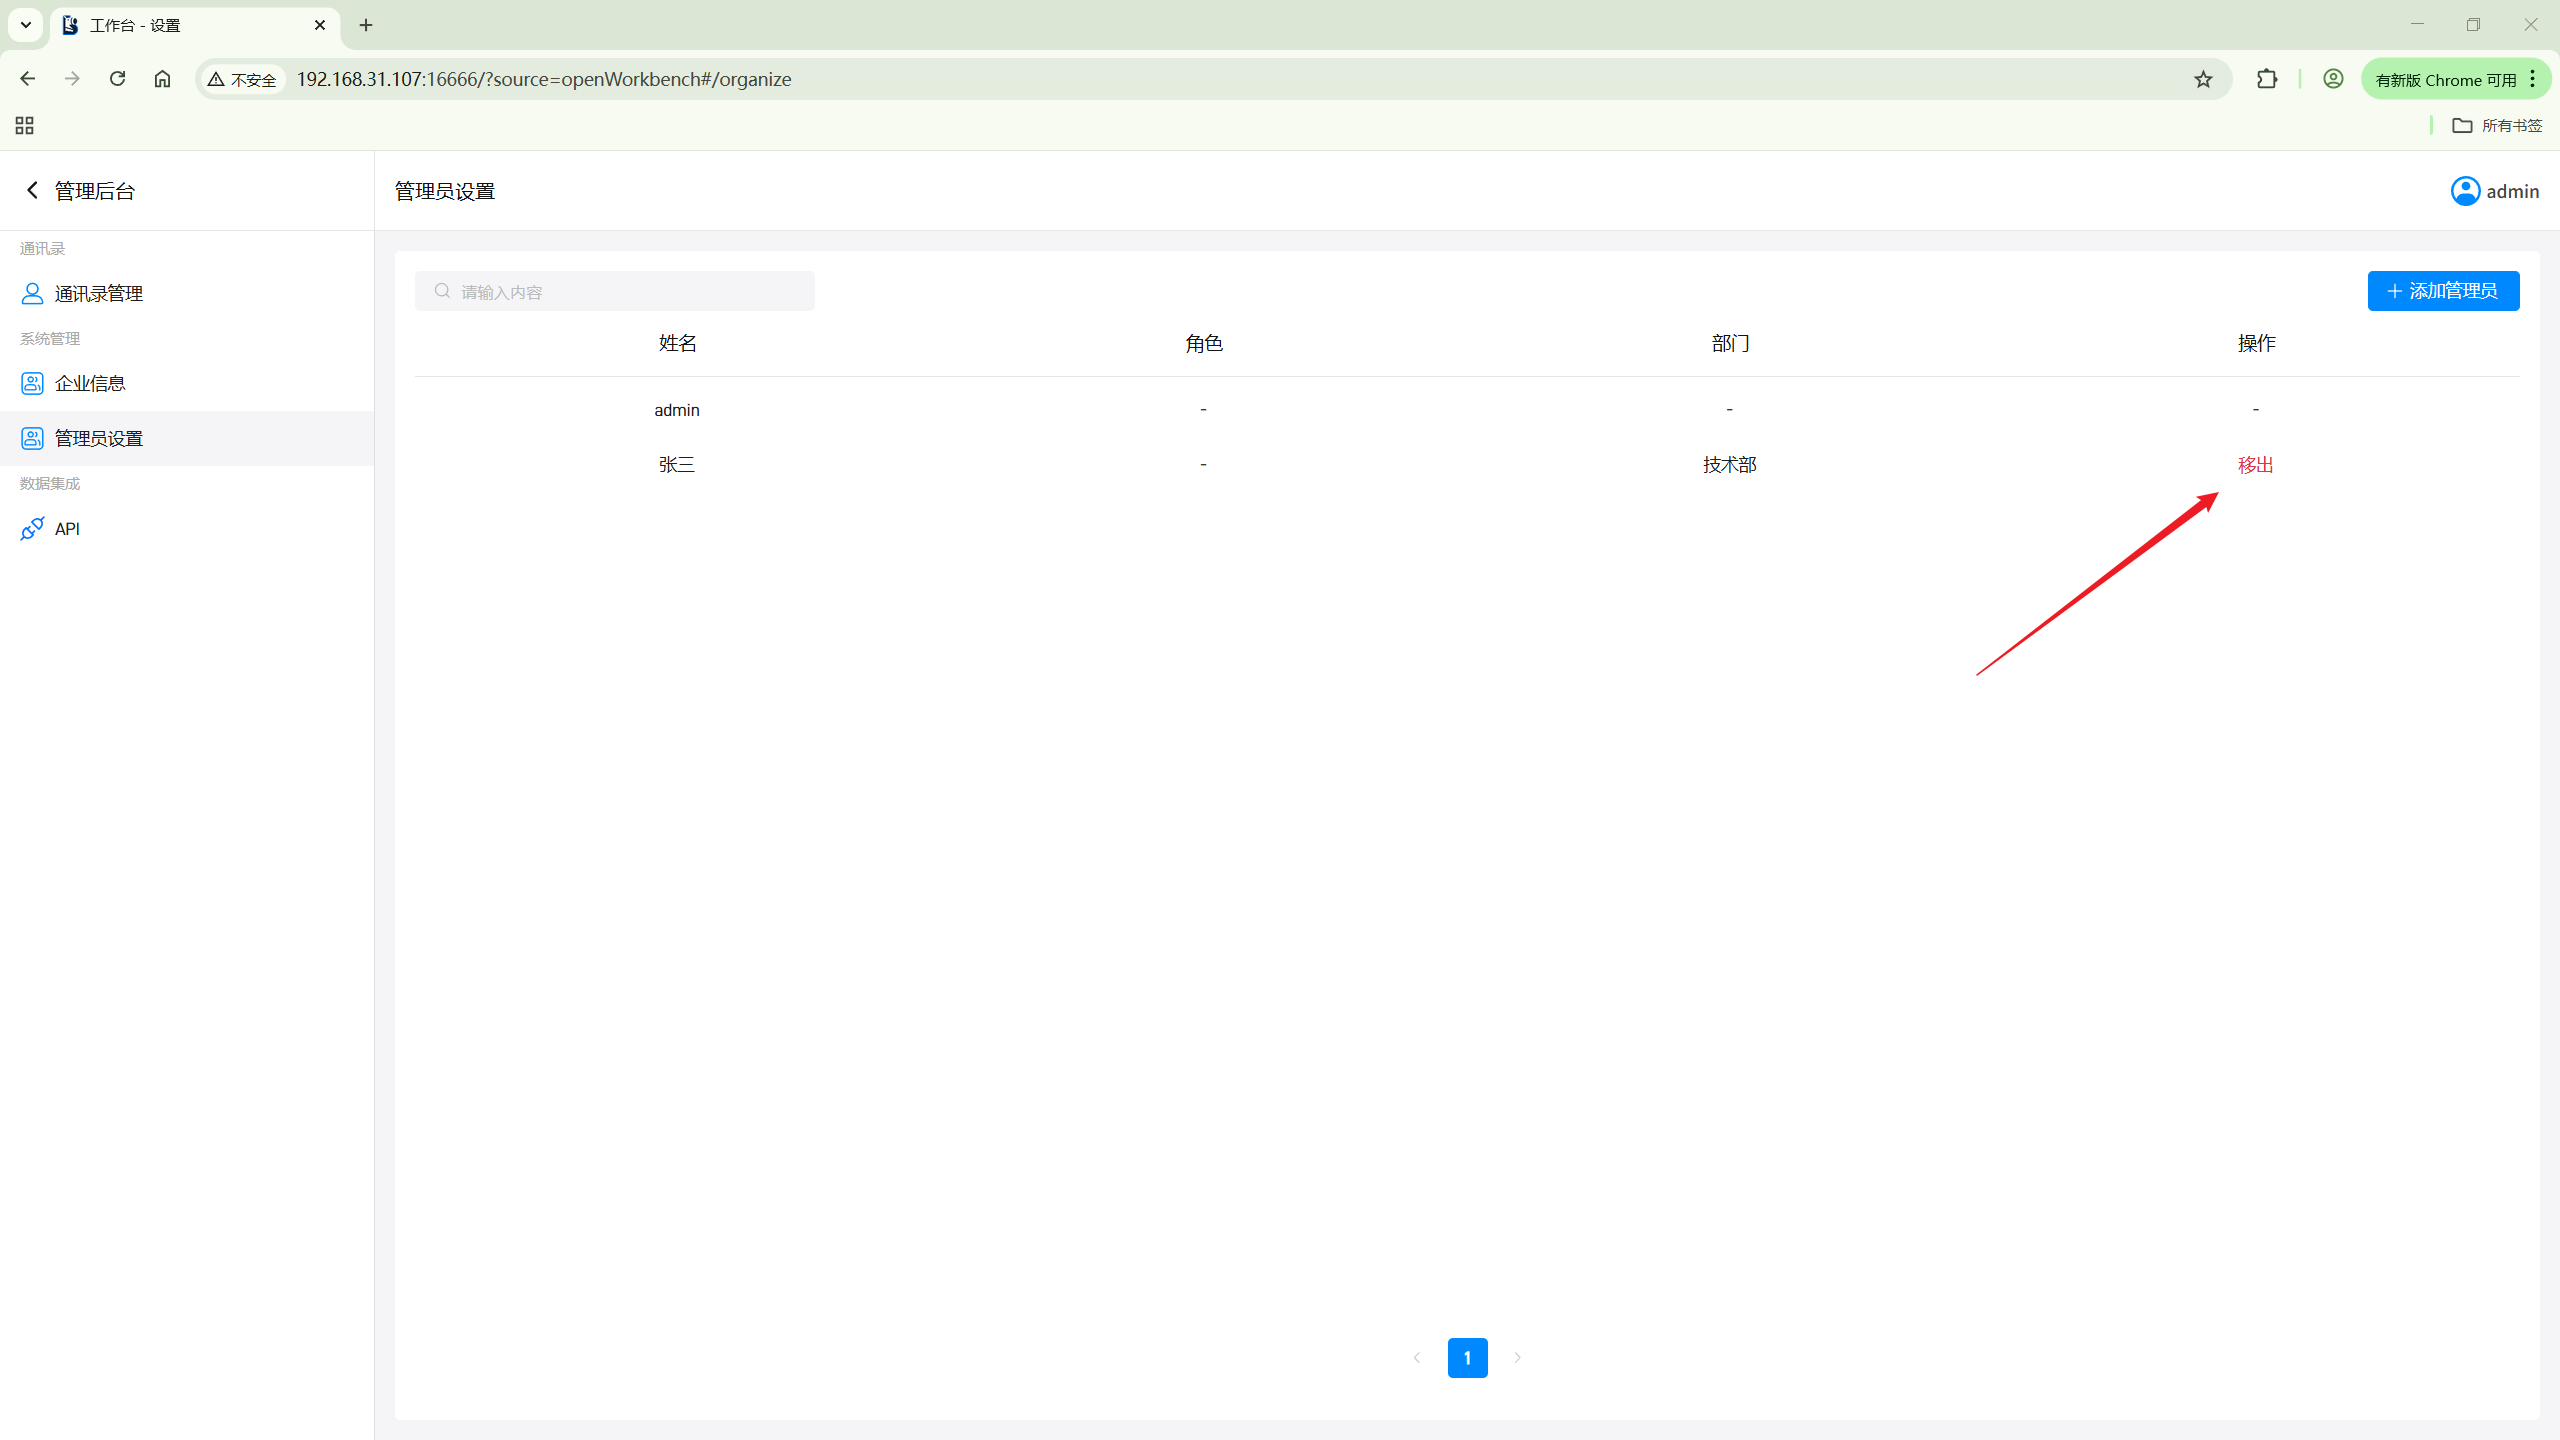The width and height of the screenshot is (2560, 1440).
Task: Click the API plug icon
Action: pos(32,528)
